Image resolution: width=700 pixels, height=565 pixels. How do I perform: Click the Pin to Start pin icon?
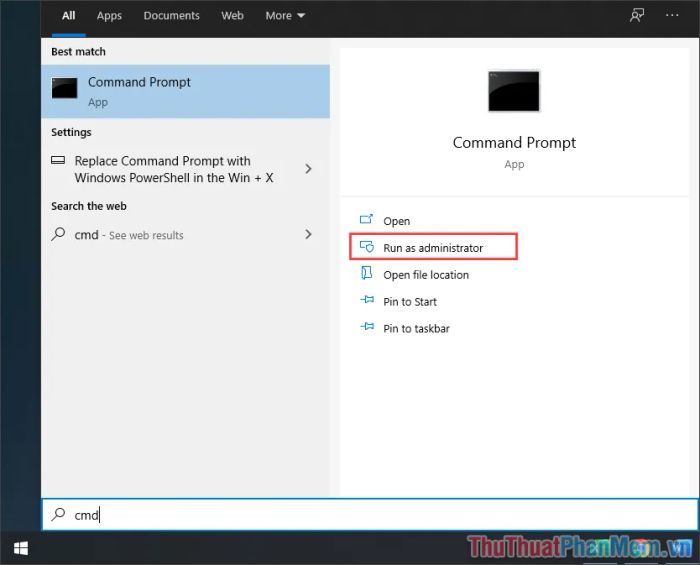pyautogui.click(x=367, y=299)
